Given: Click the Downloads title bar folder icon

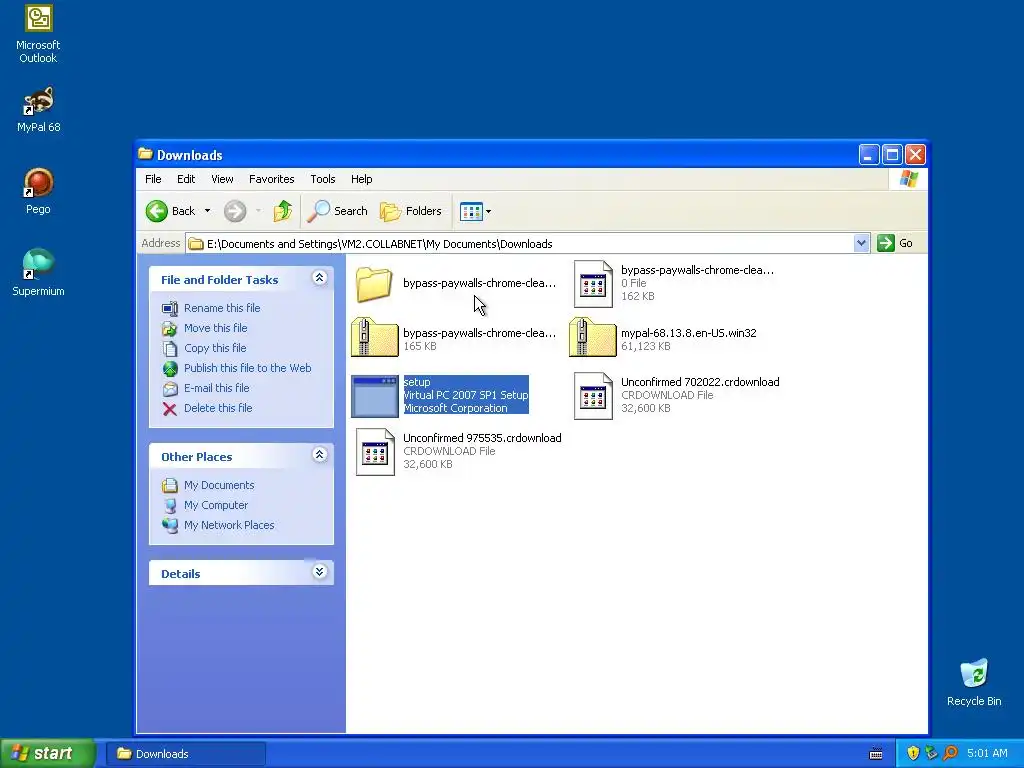Looking at the screenshot, I should pyautogui.click(x=145, y=154).
